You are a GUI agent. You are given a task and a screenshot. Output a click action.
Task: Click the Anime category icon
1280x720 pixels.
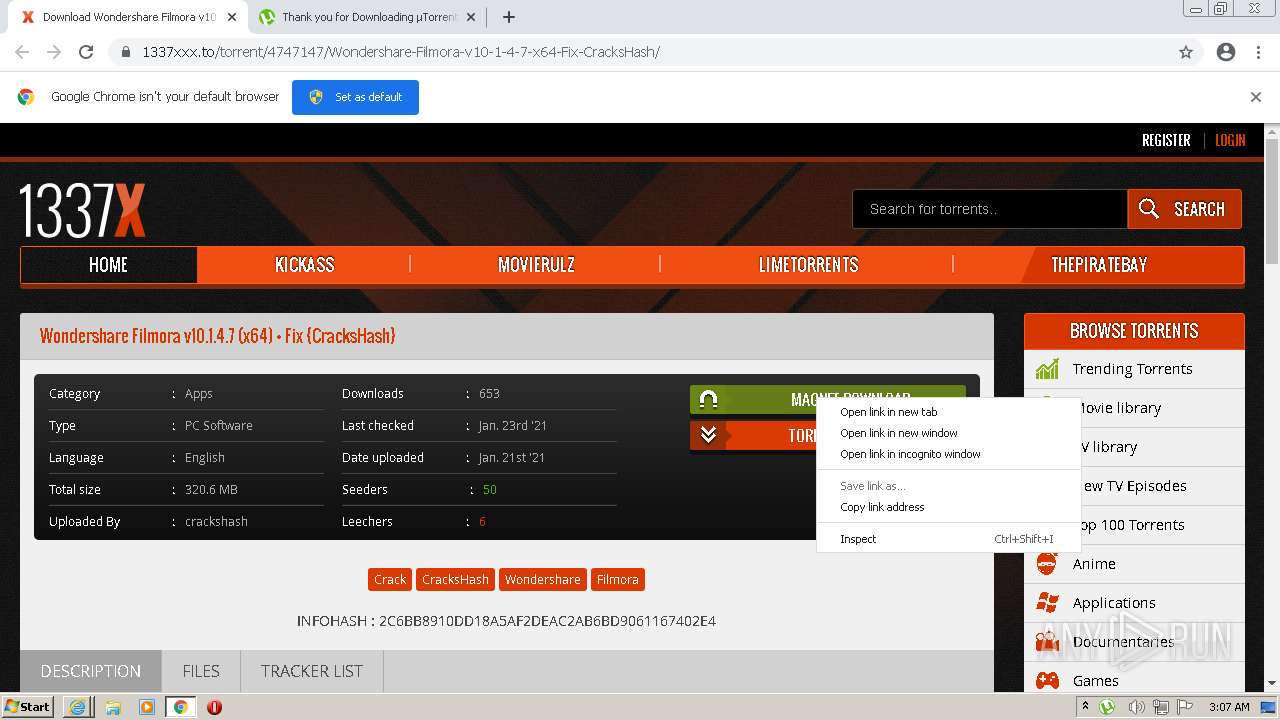coord(1047,564)
